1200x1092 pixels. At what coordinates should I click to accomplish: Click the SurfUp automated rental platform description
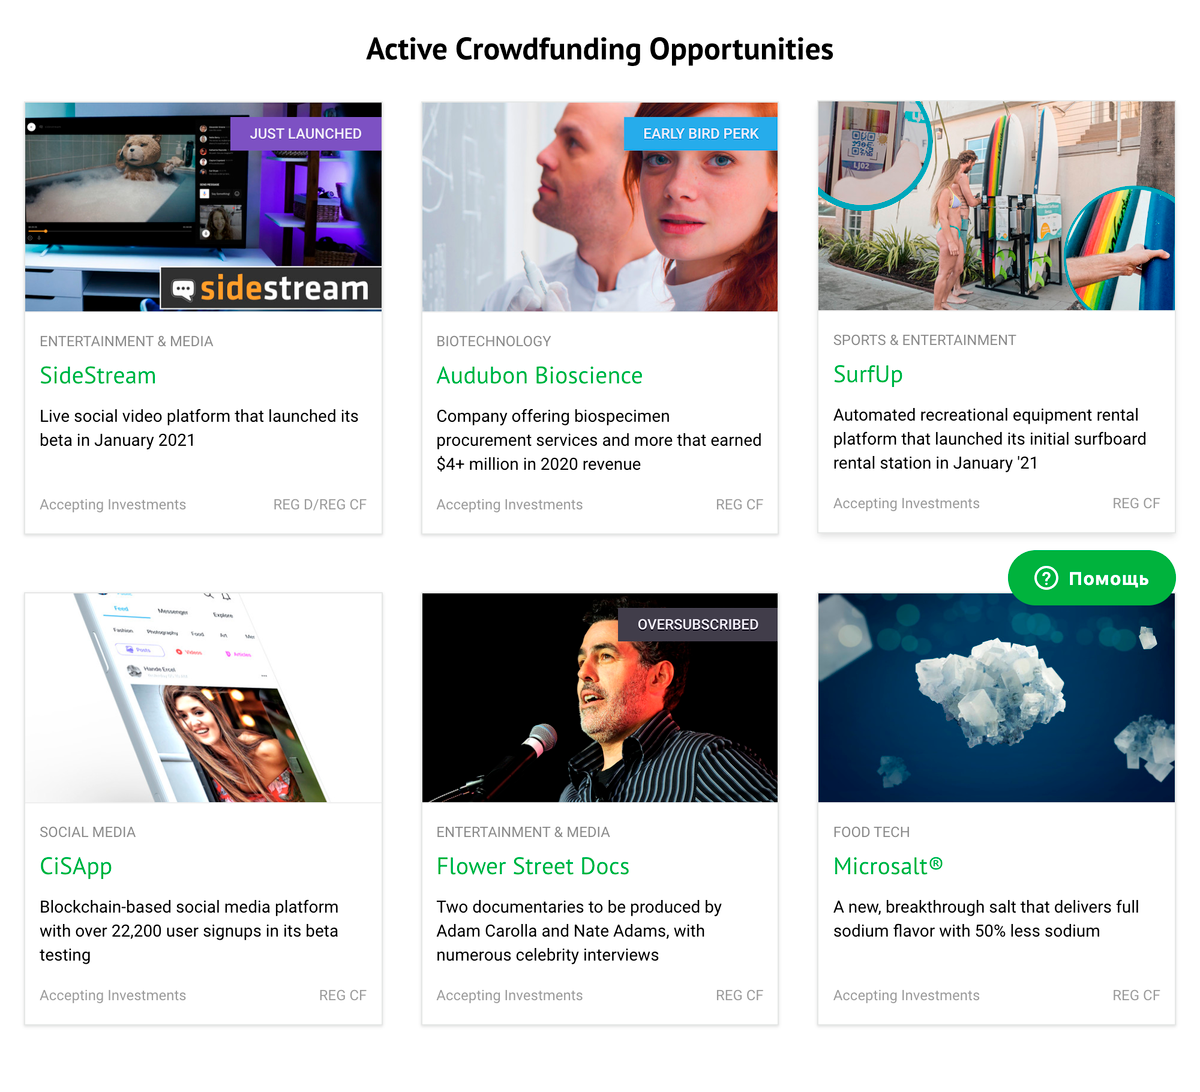(990, 439)
